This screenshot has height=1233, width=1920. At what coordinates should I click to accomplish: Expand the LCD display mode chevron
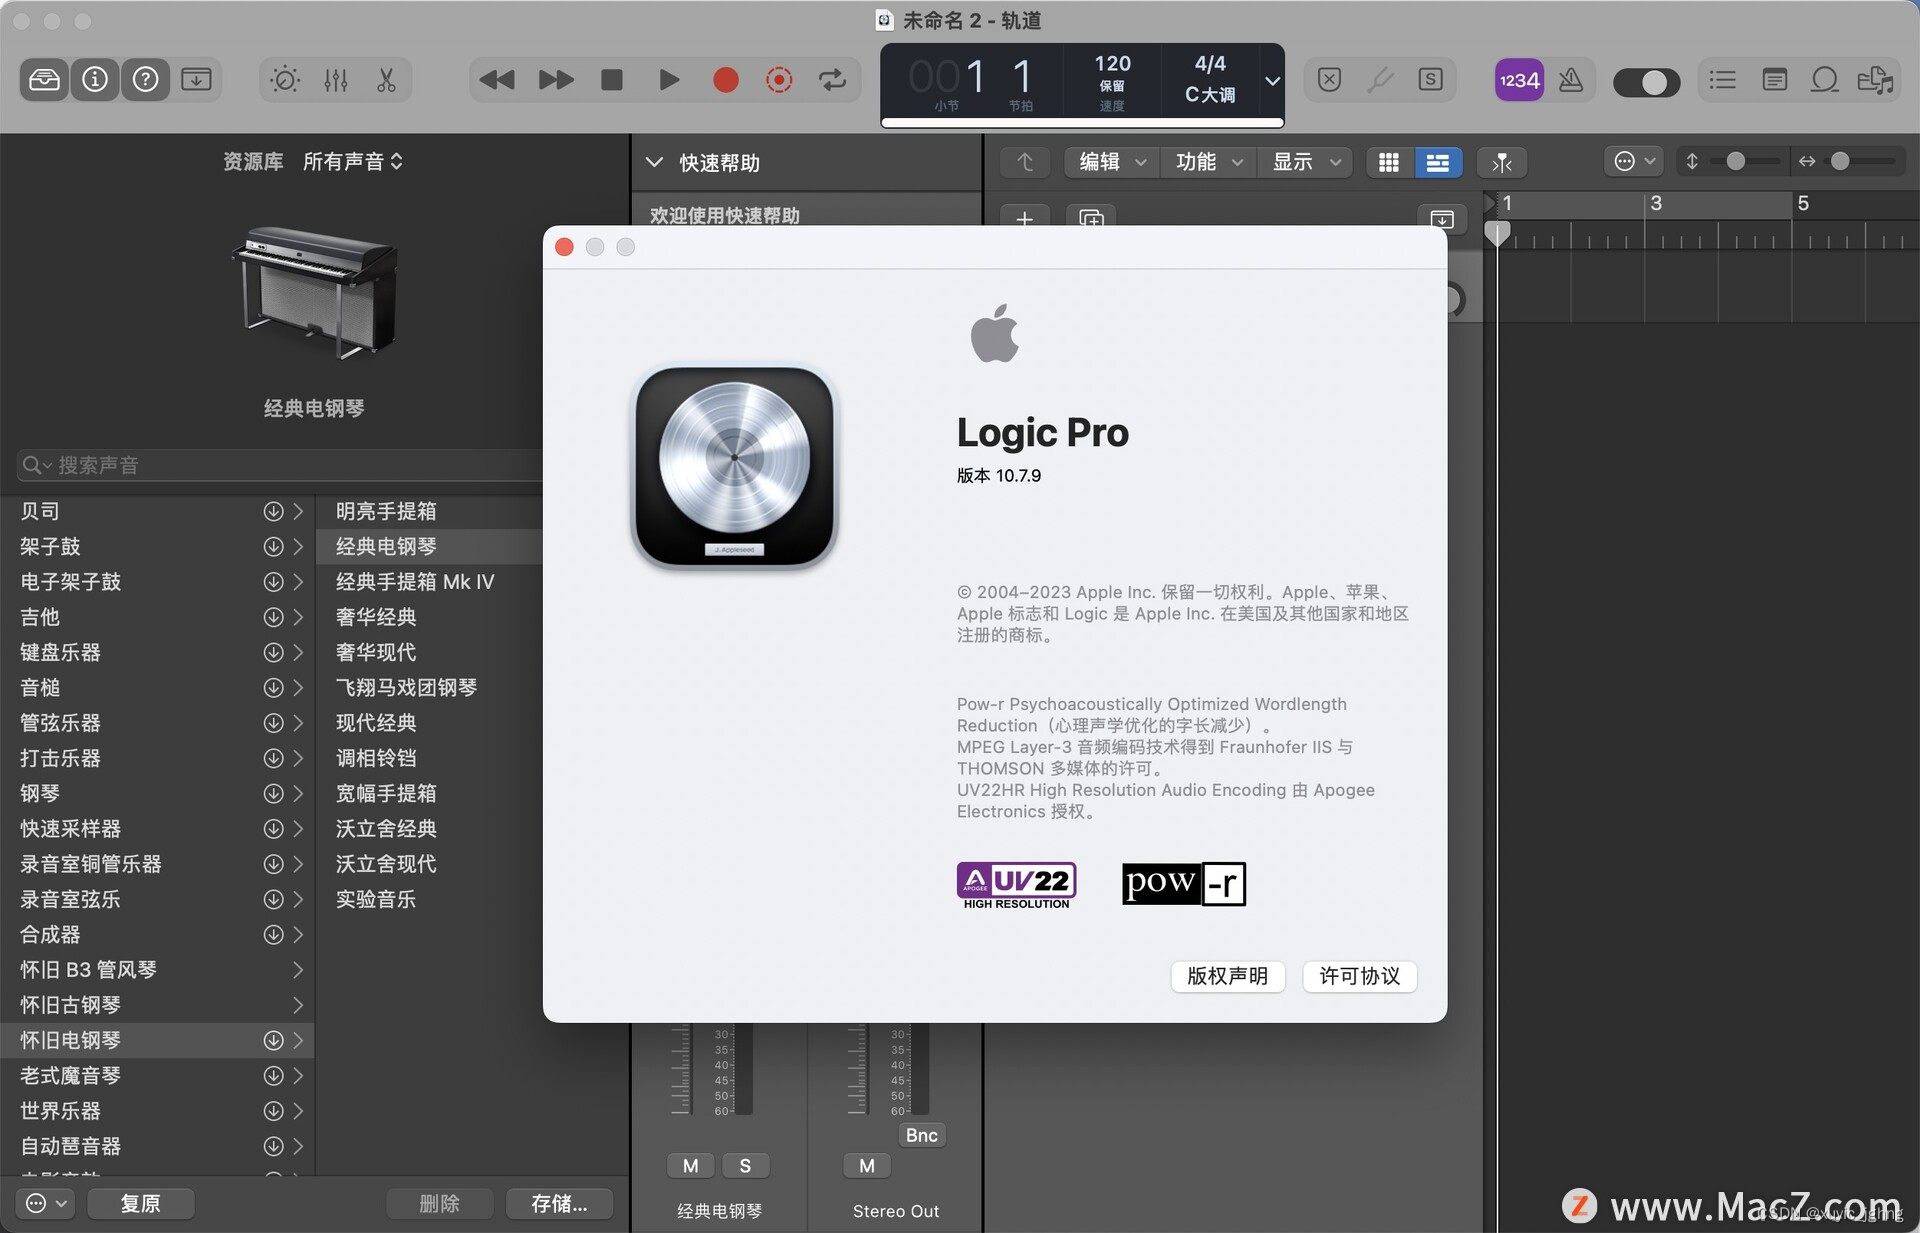coord(1272,82)
